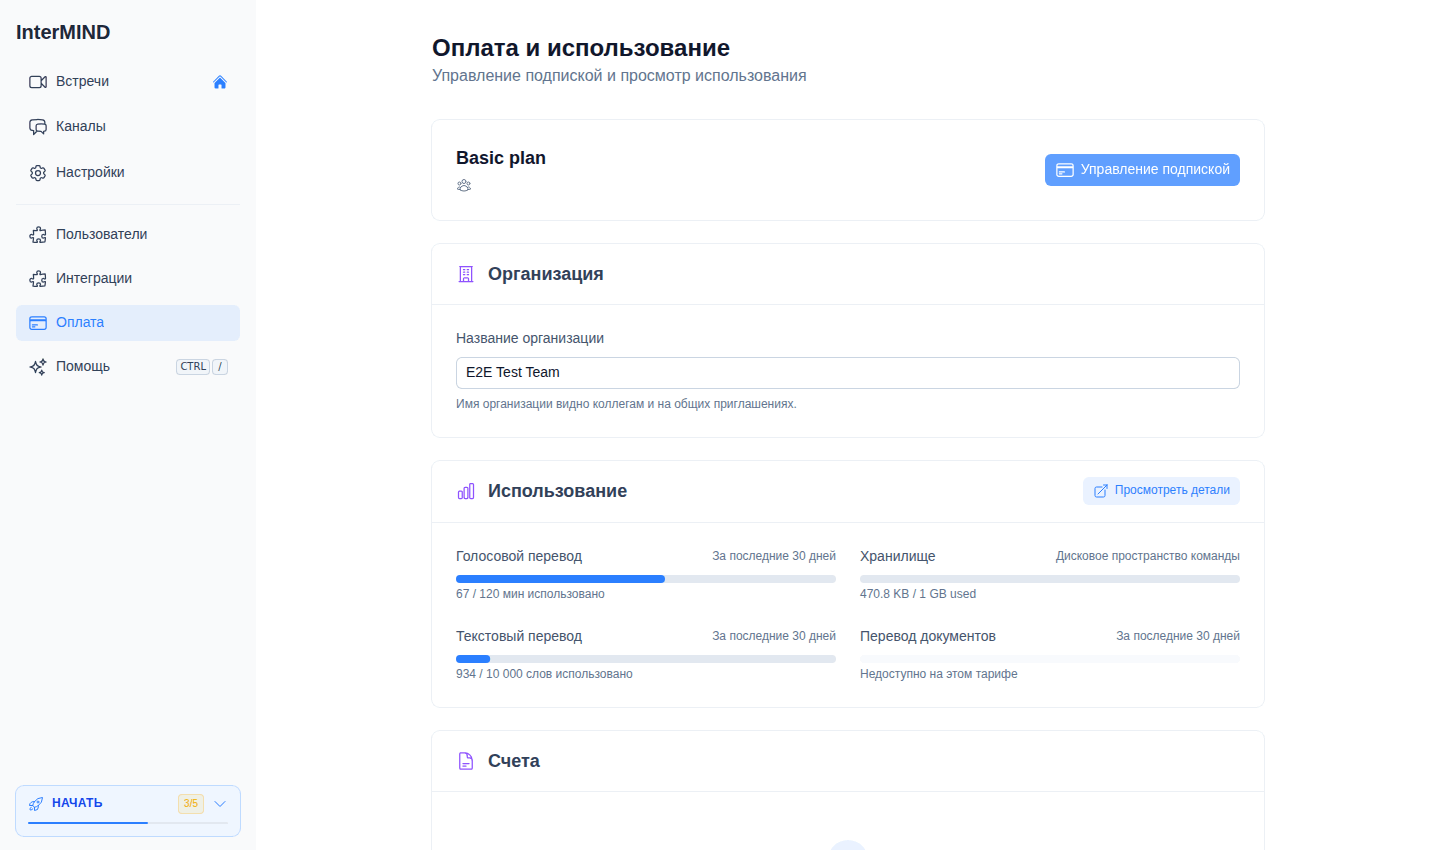Click the external link icon in Просмотреть детали
Image resolution: width=1440 pixels, height=850 pixels.
1101,491
